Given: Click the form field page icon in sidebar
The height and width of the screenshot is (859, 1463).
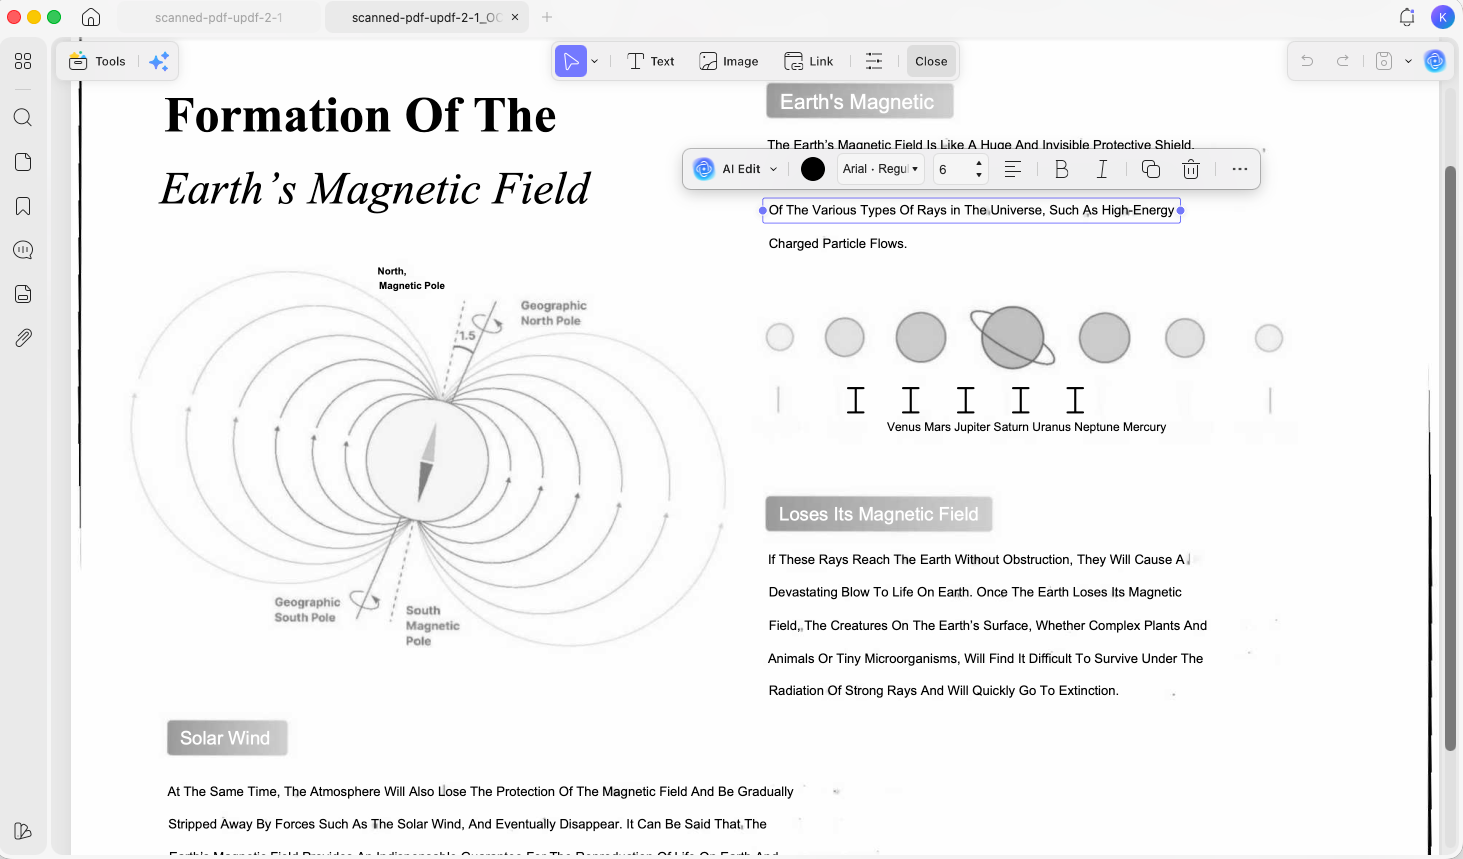Looking at the screenshot, I should point(23,294).
